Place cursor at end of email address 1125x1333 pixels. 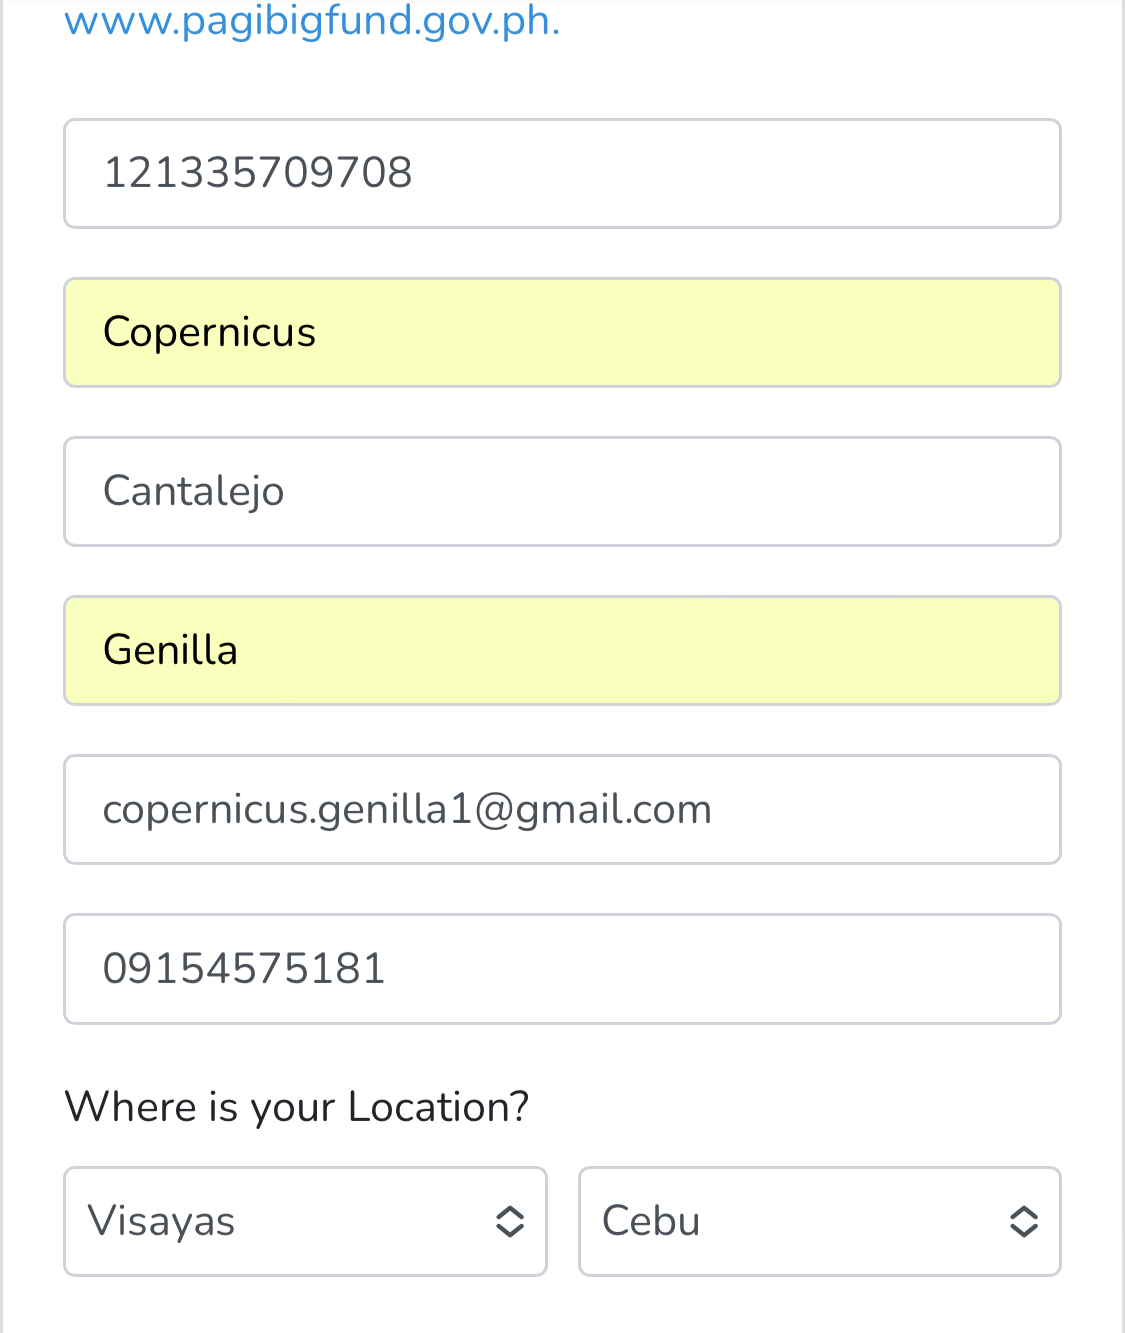716,809
